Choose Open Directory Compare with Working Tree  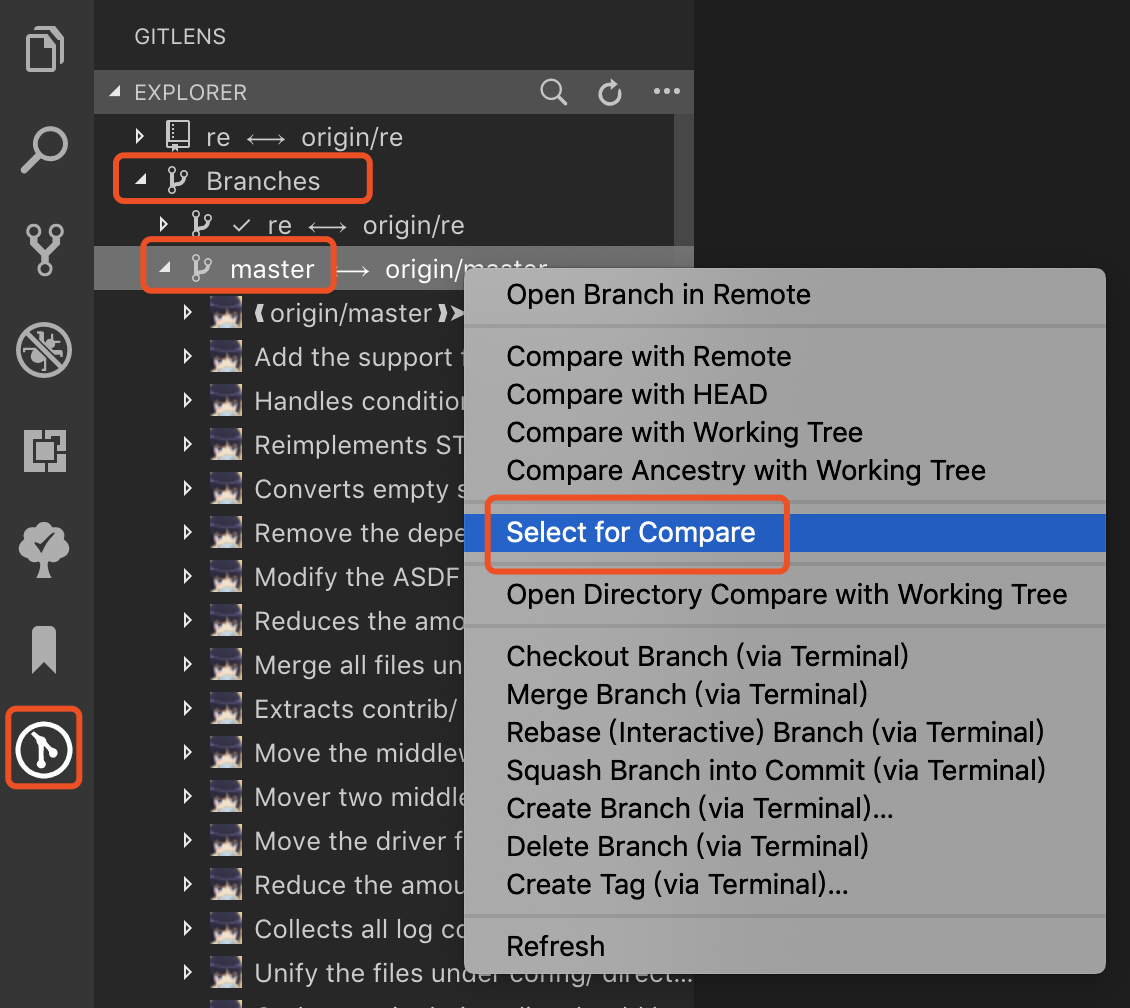[785, 594]
